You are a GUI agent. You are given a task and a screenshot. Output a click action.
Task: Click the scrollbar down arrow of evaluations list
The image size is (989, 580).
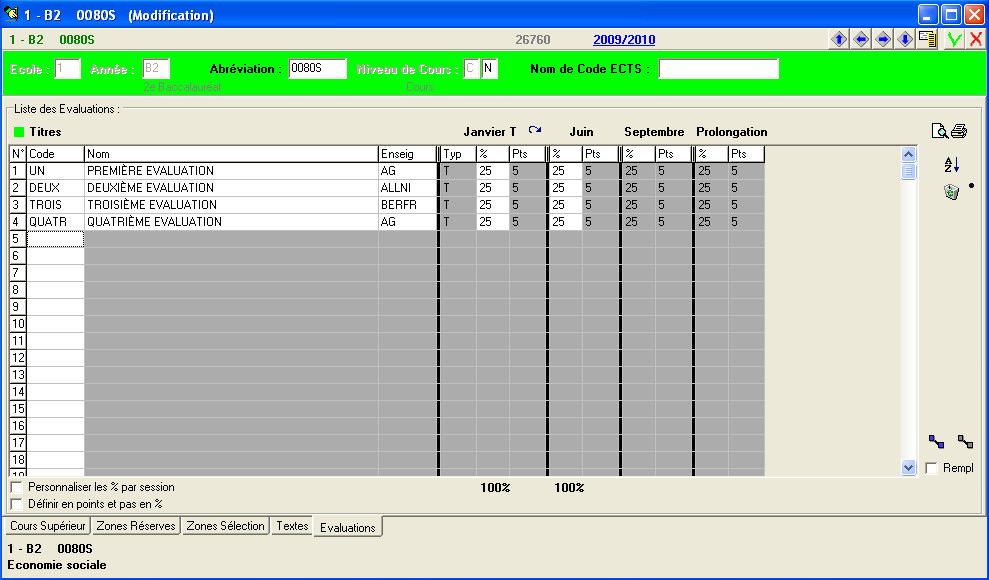coord(908,468)
